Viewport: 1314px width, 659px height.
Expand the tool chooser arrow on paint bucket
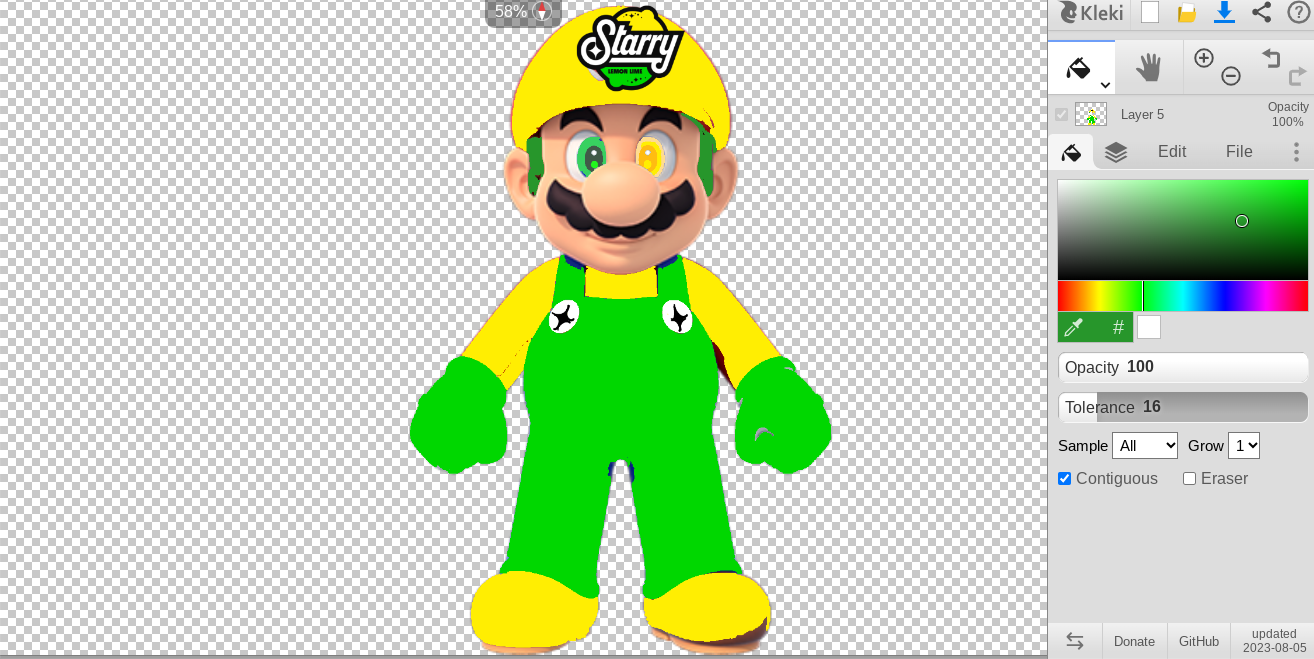click(1105, 85)
